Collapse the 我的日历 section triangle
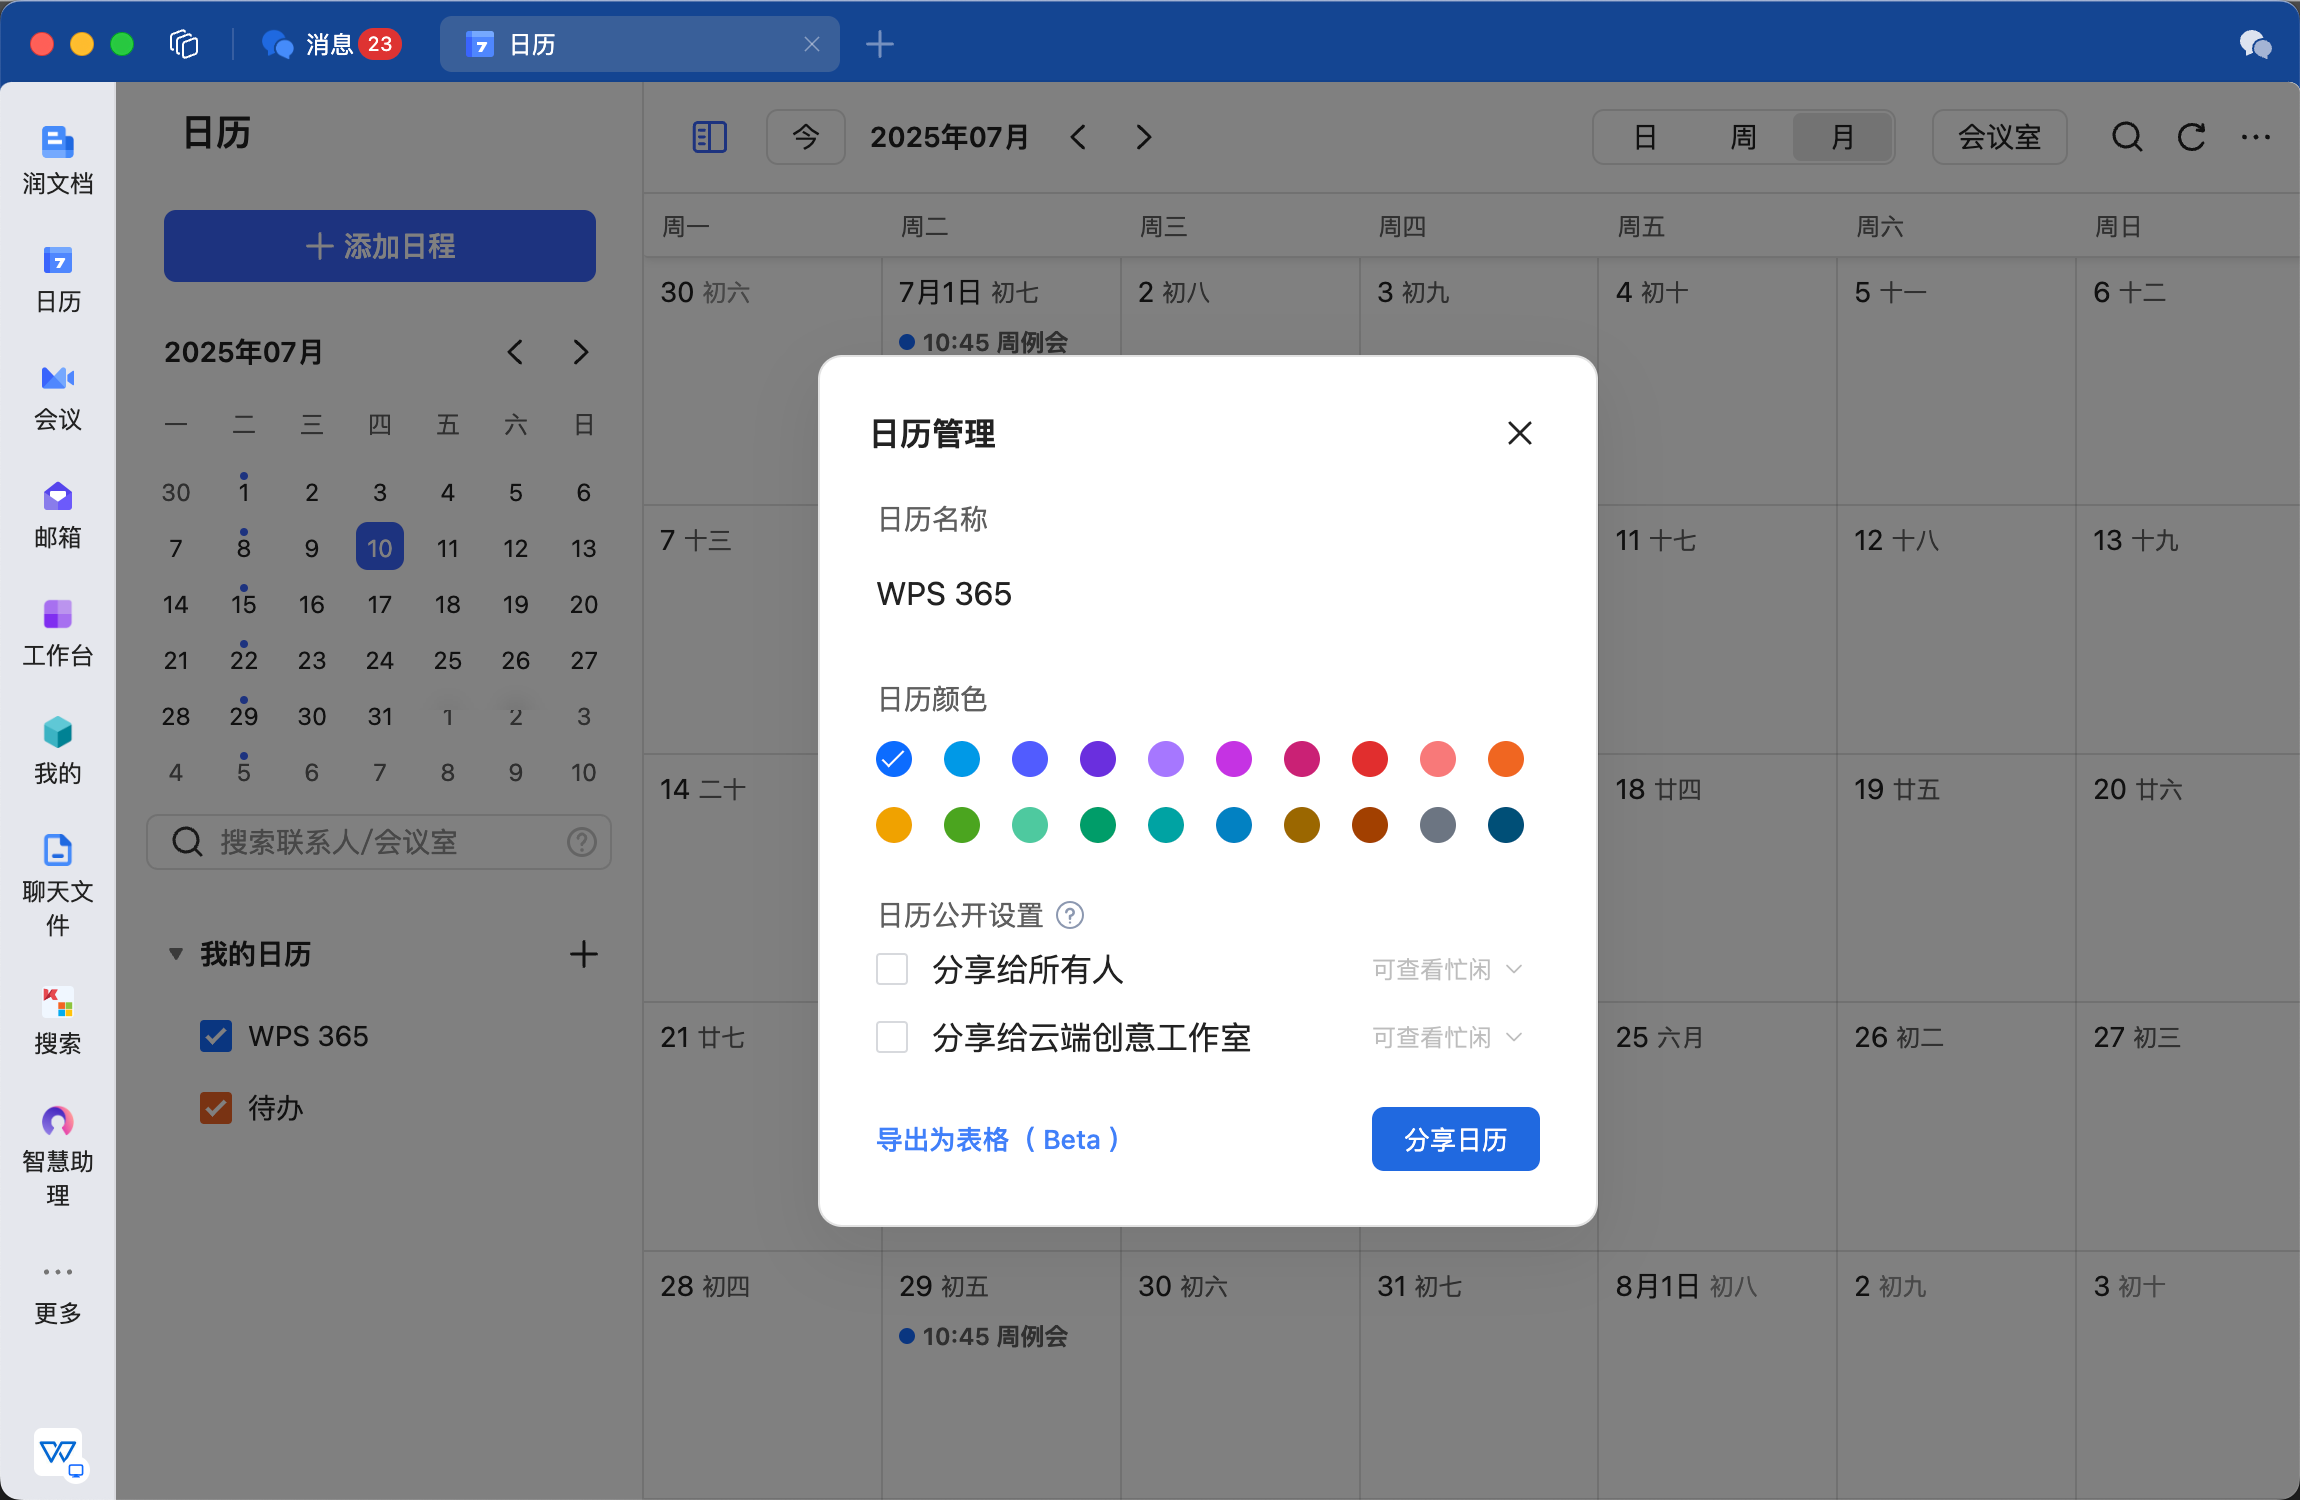This screenshot has height=1500, width=2300. [176, 954]
